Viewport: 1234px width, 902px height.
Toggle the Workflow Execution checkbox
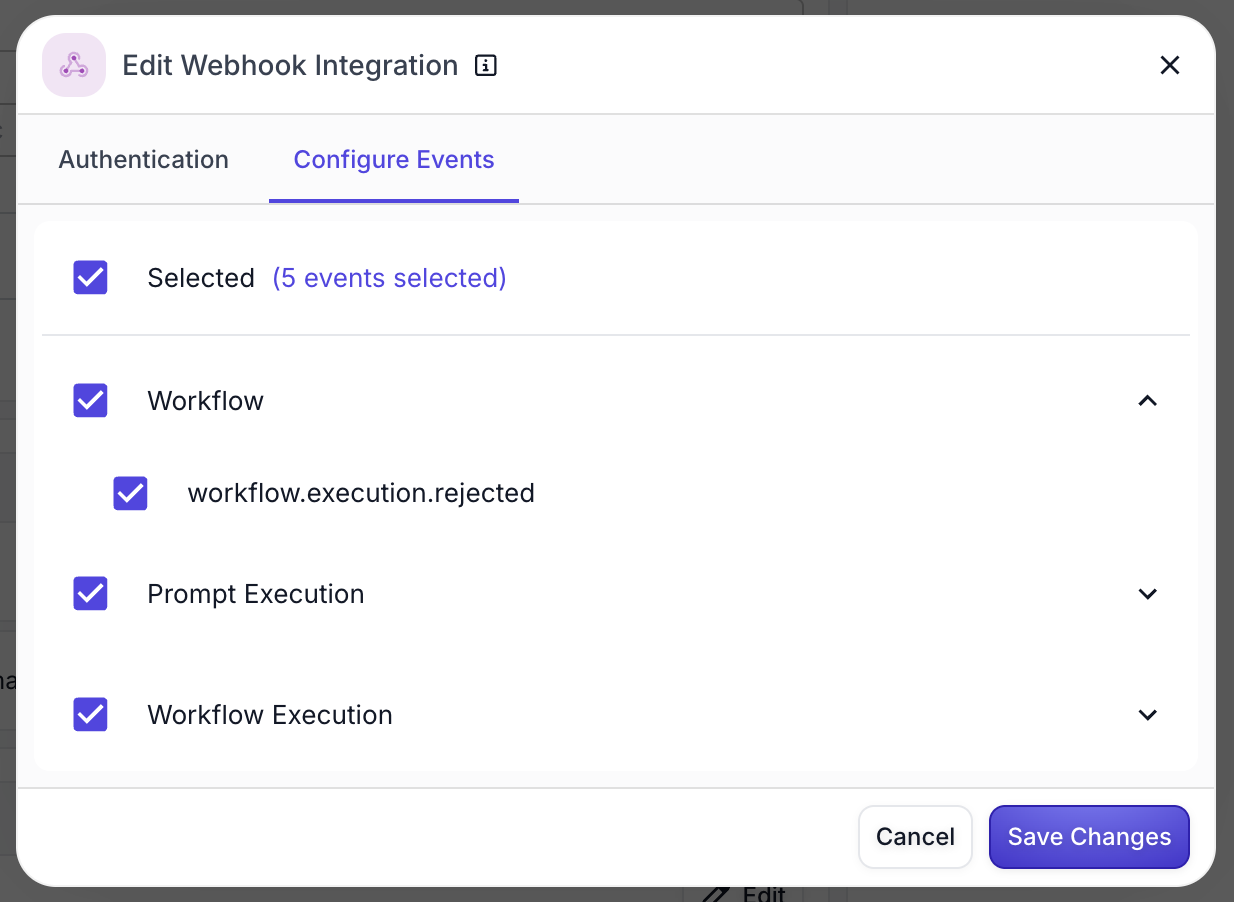(91, 715)
